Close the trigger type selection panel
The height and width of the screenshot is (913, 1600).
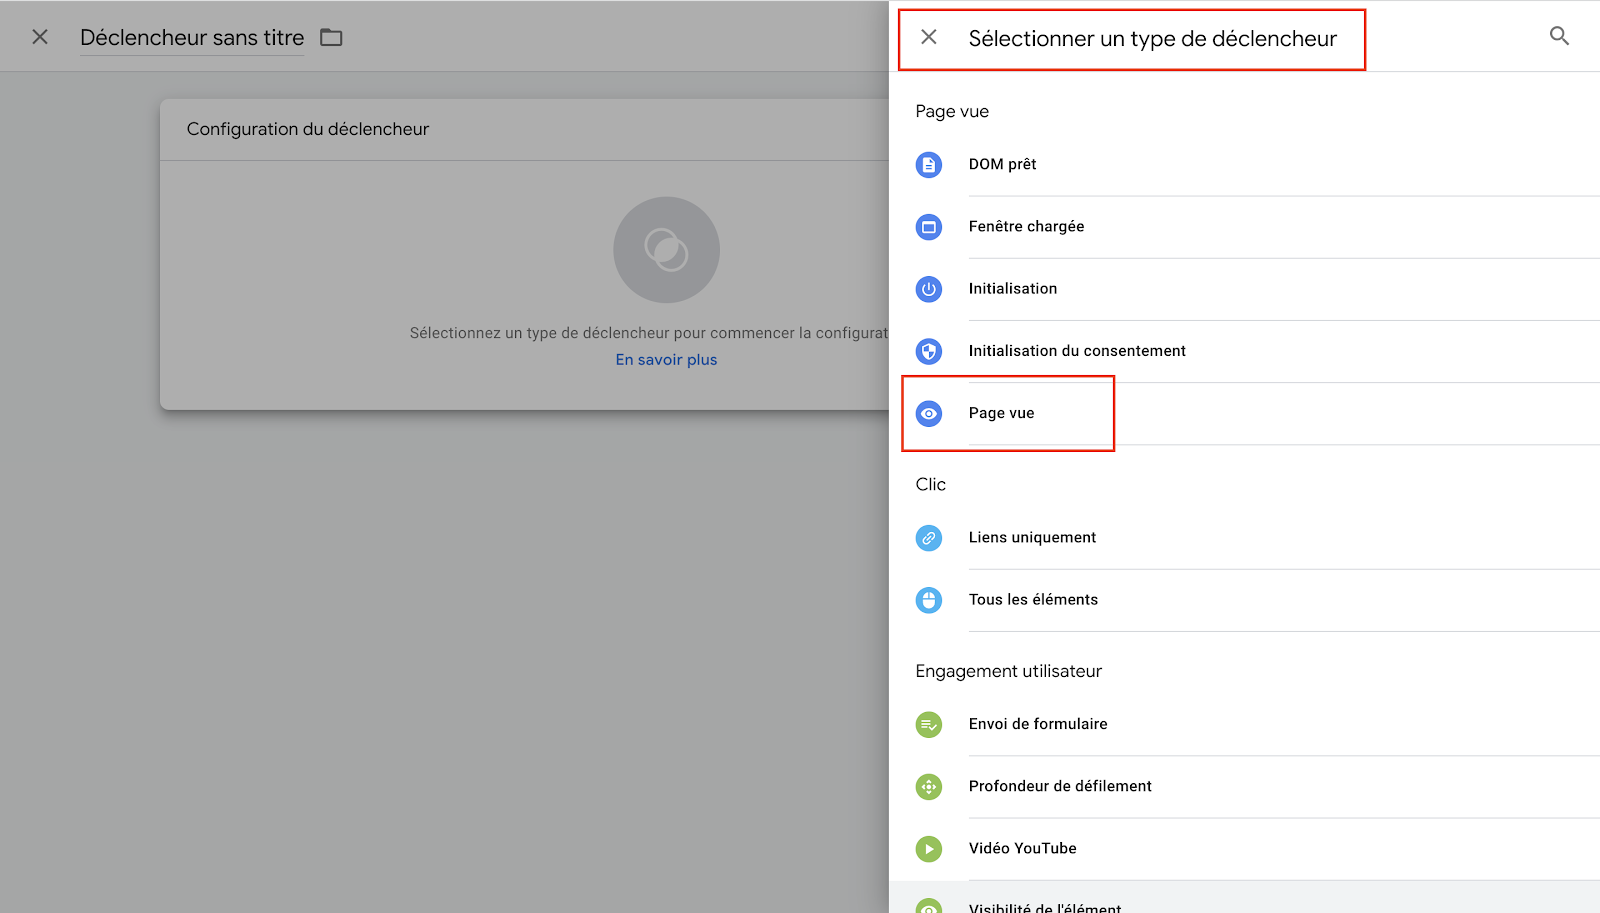coord(929,37)
